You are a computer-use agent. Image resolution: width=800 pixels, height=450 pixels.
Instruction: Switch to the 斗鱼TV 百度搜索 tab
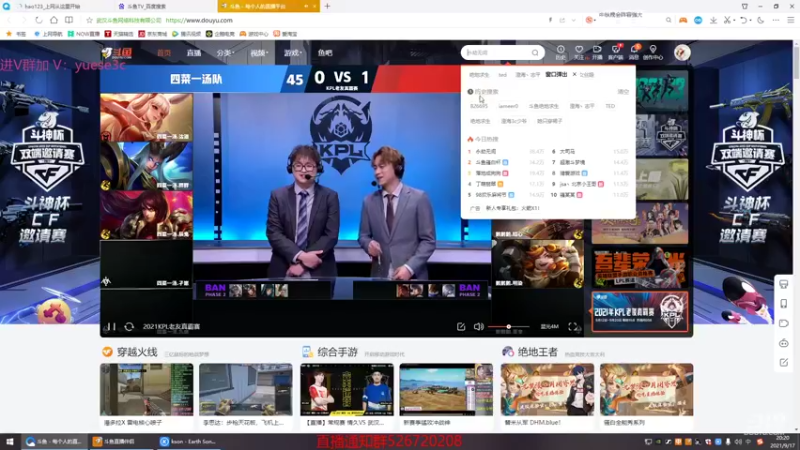(166, 6)
